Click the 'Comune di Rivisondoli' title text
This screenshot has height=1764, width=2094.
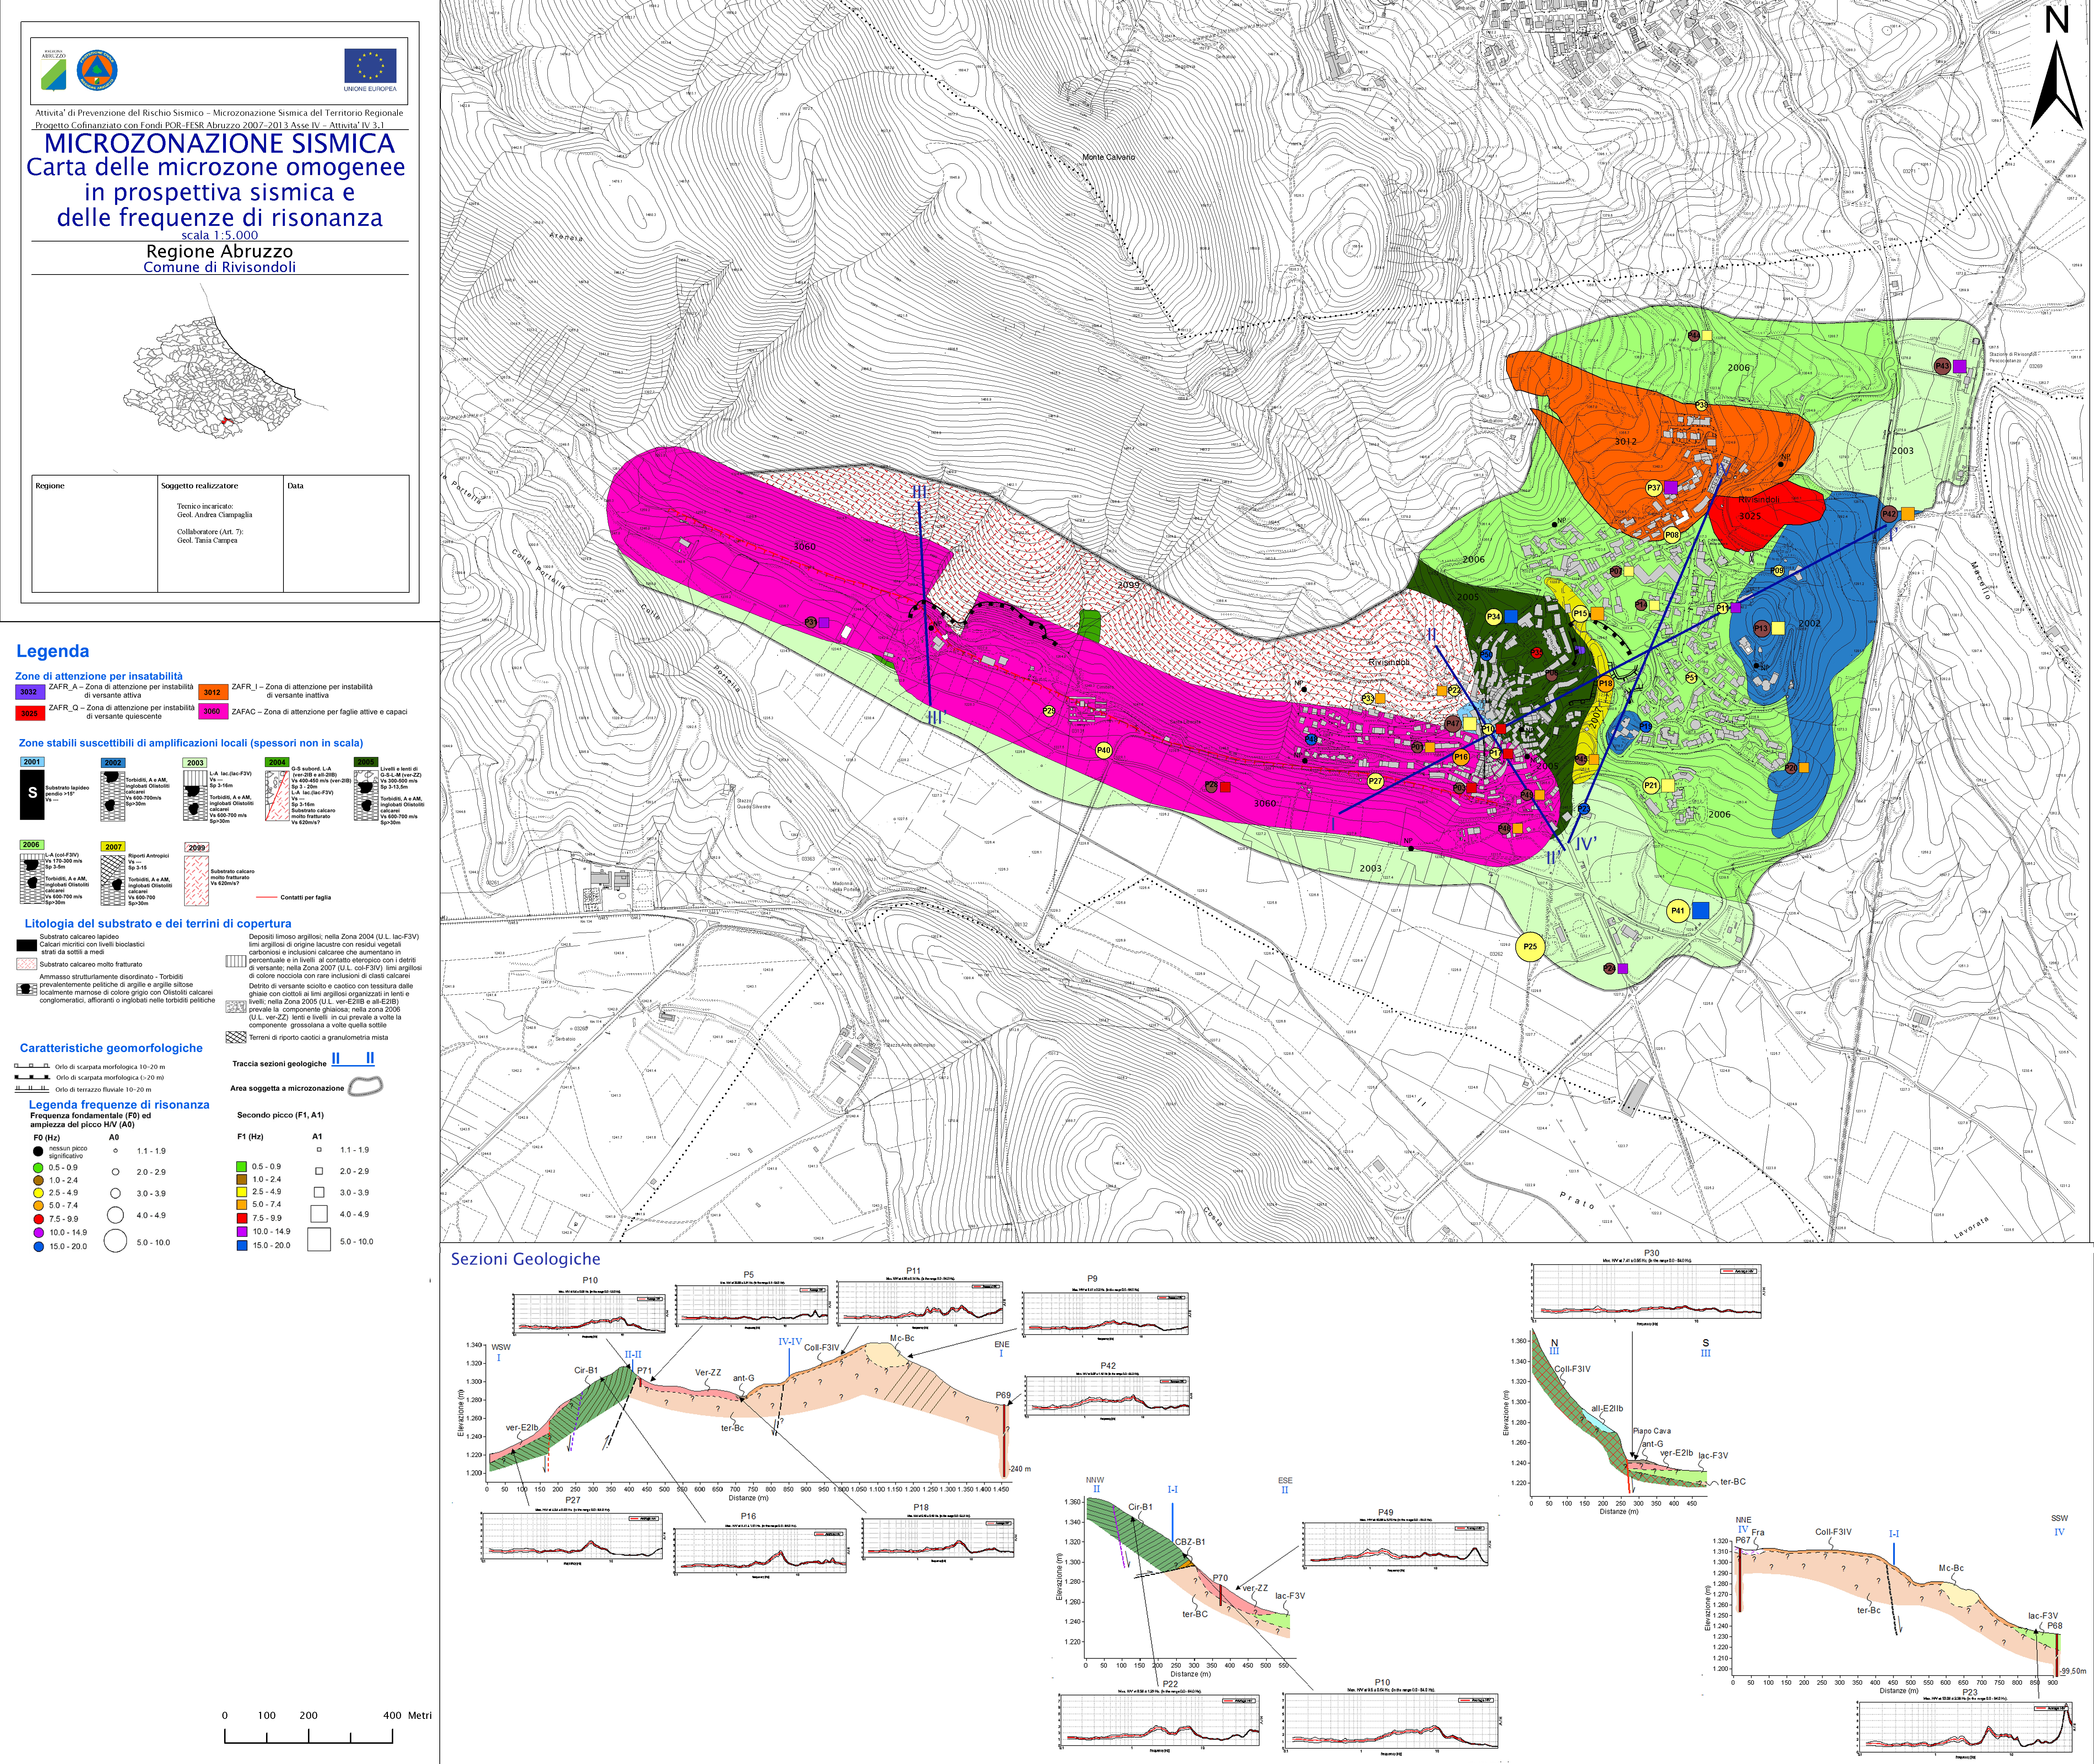[x=219, y=267]
